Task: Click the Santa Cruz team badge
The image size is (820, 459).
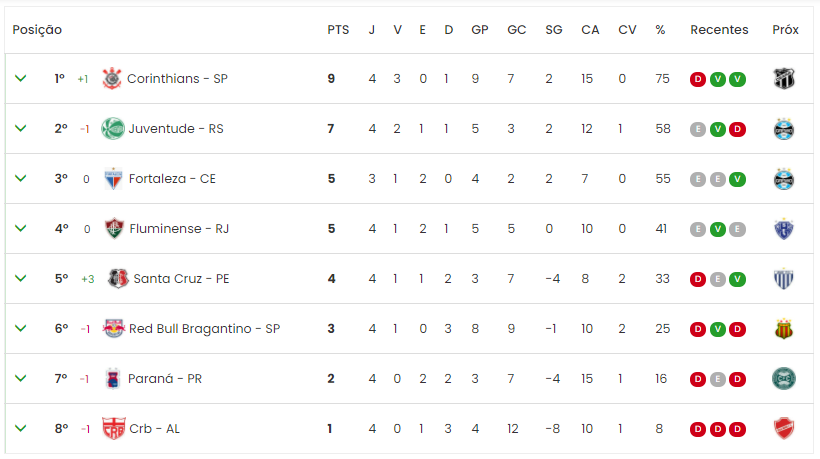Action: (118, 279)
